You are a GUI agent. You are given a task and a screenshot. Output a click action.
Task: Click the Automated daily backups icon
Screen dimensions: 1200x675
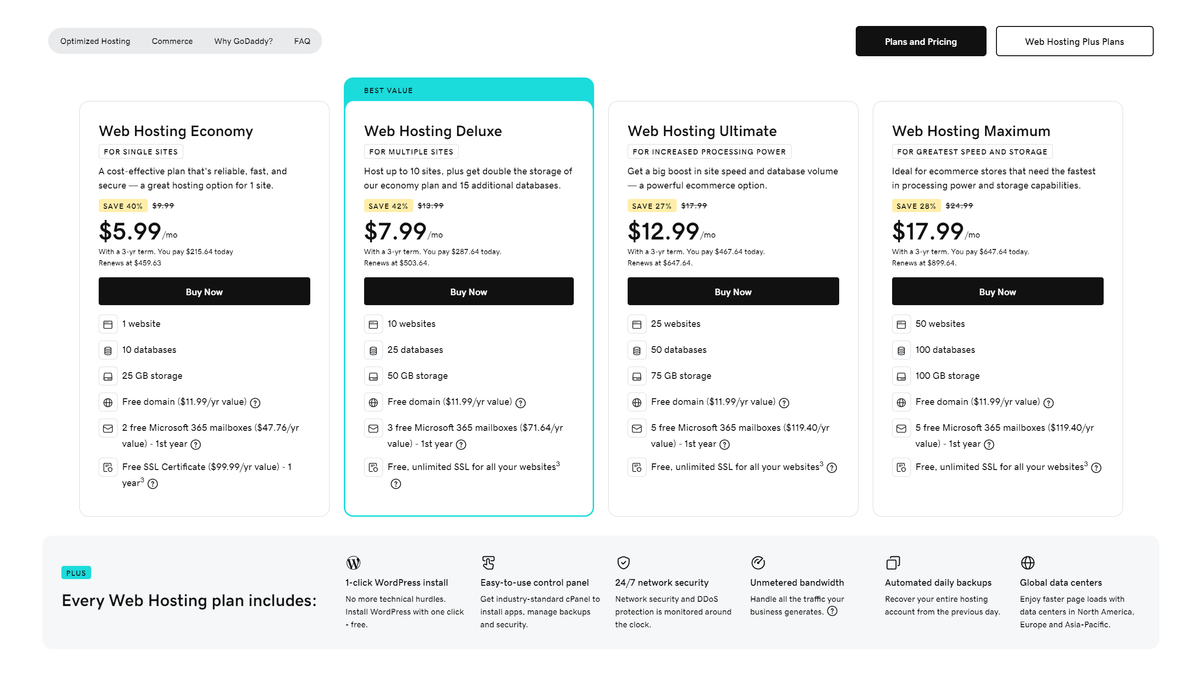click(x=892, y=562)
